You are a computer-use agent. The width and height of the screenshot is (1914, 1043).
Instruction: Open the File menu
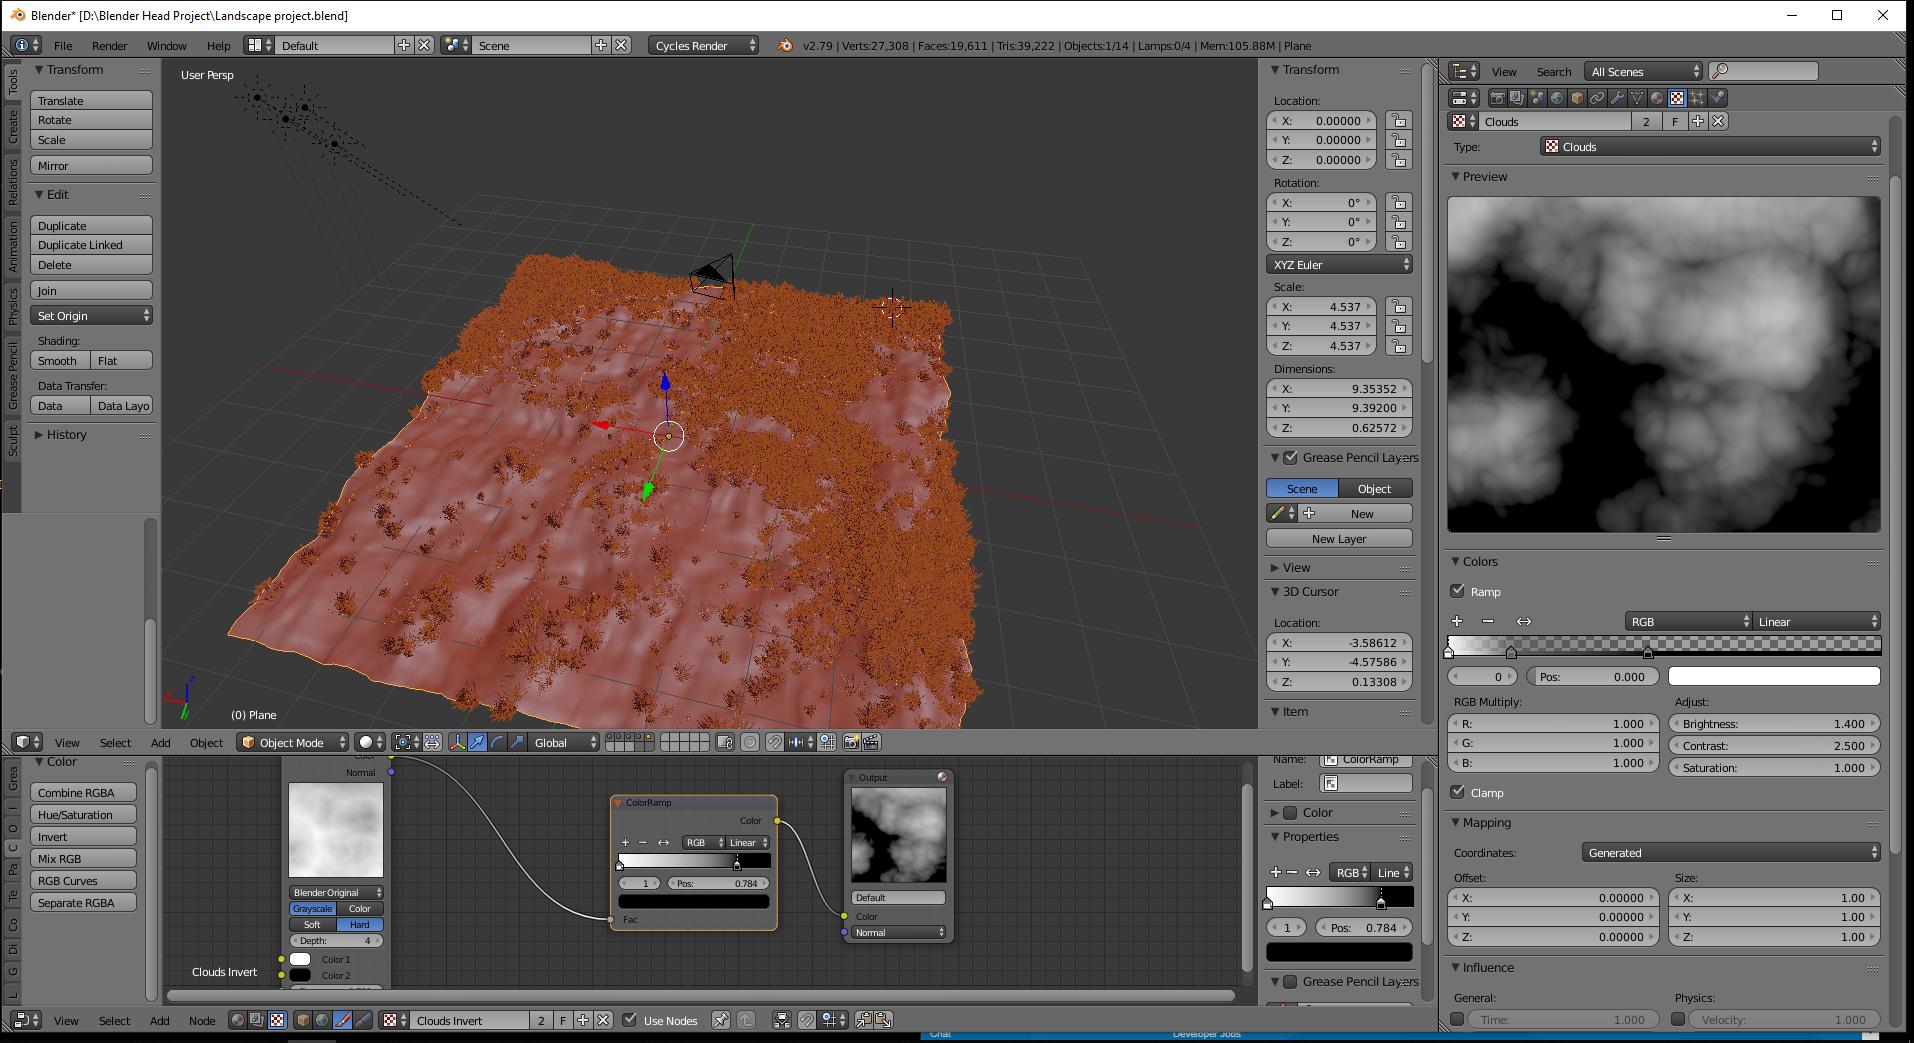click(63, 45)
